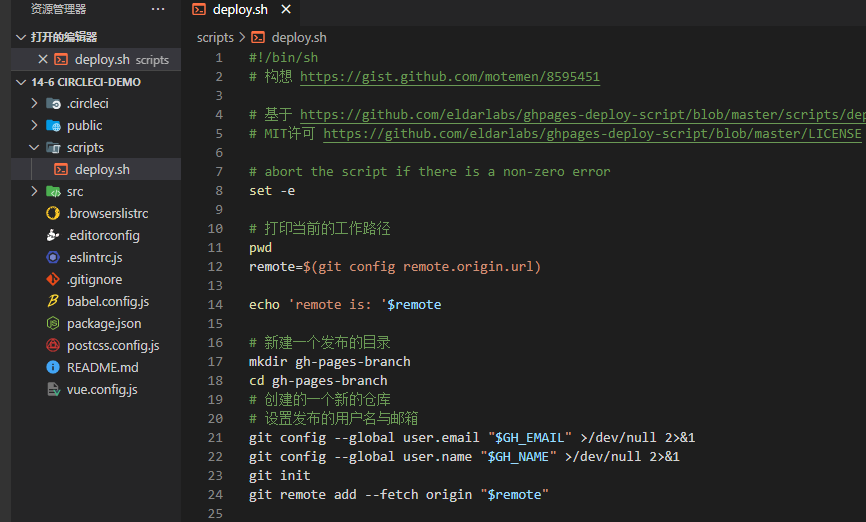866x522 pixels.
Task: Open the explorer more actions ellipsis menu
Action: 158,9
